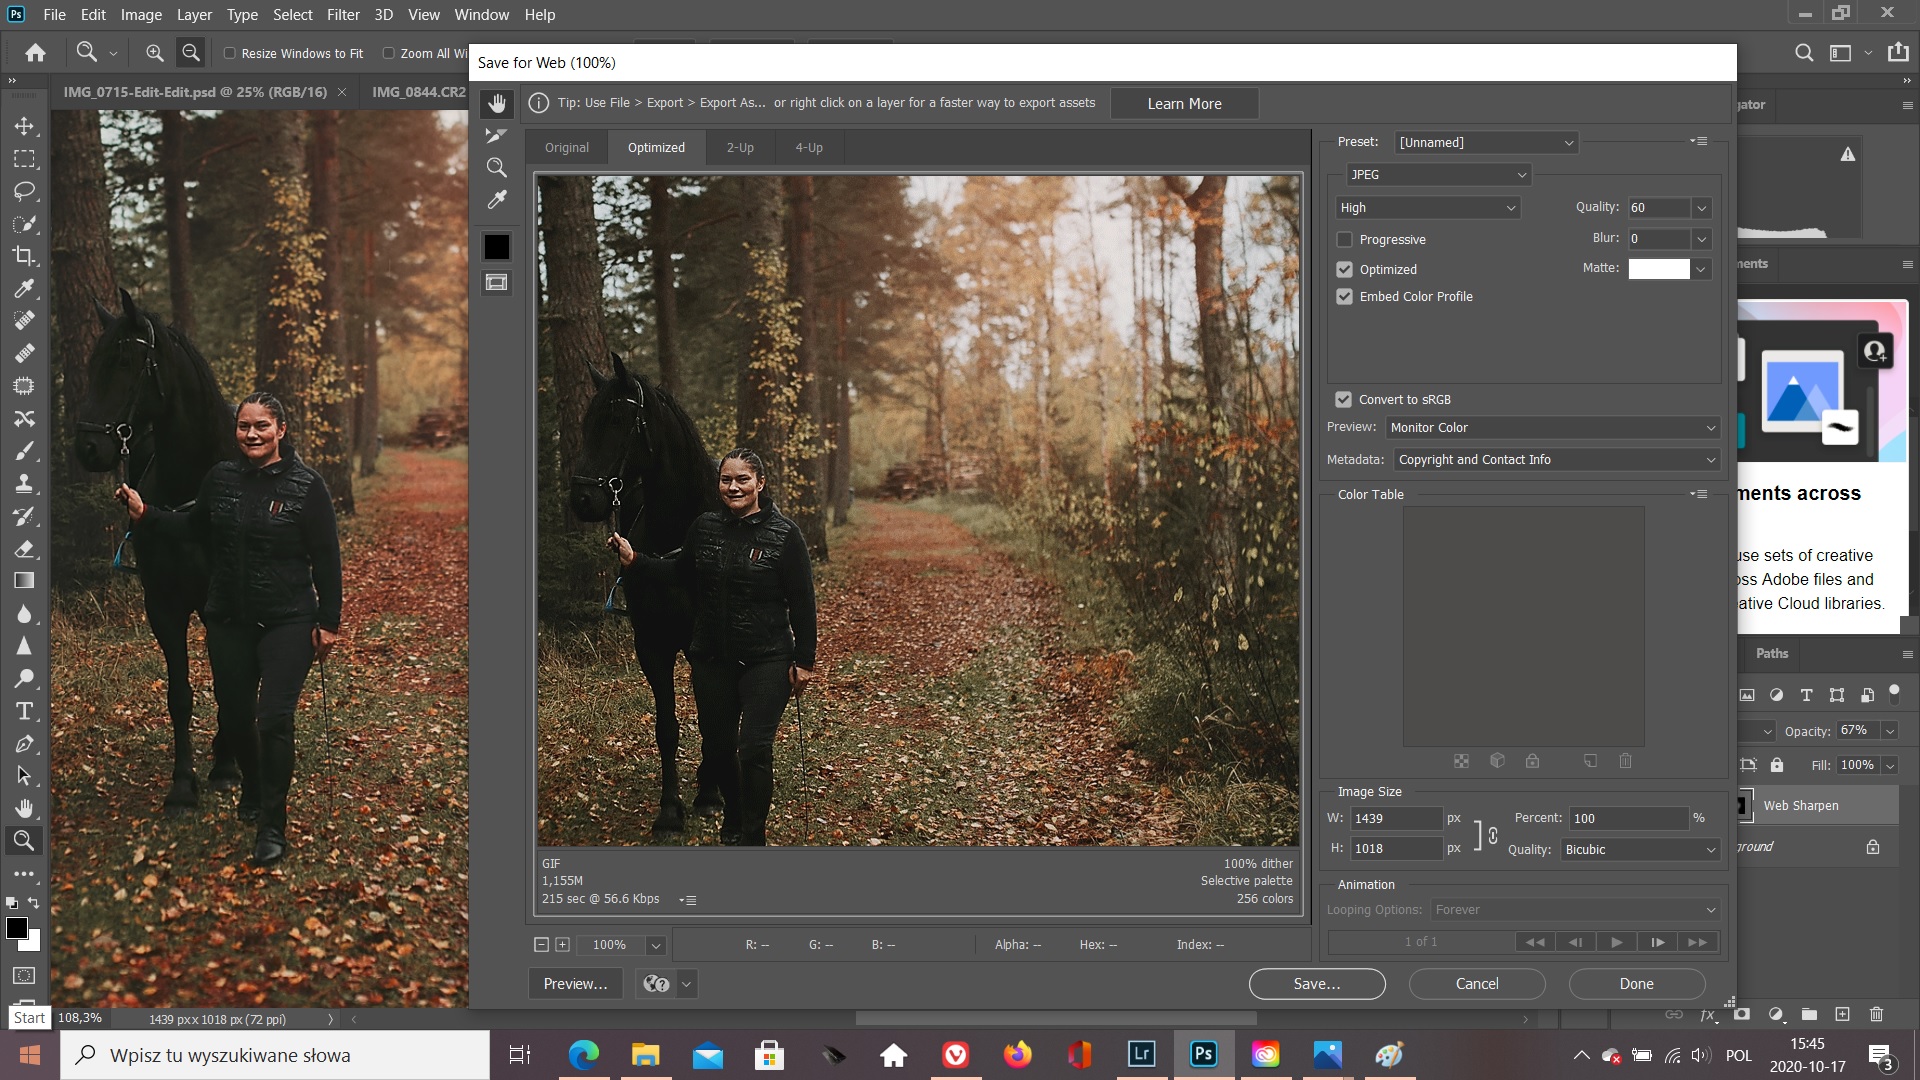Open Lightroom from the taskbar
Viewport: 1920px width, 1080px height.
point(1141,1054)
